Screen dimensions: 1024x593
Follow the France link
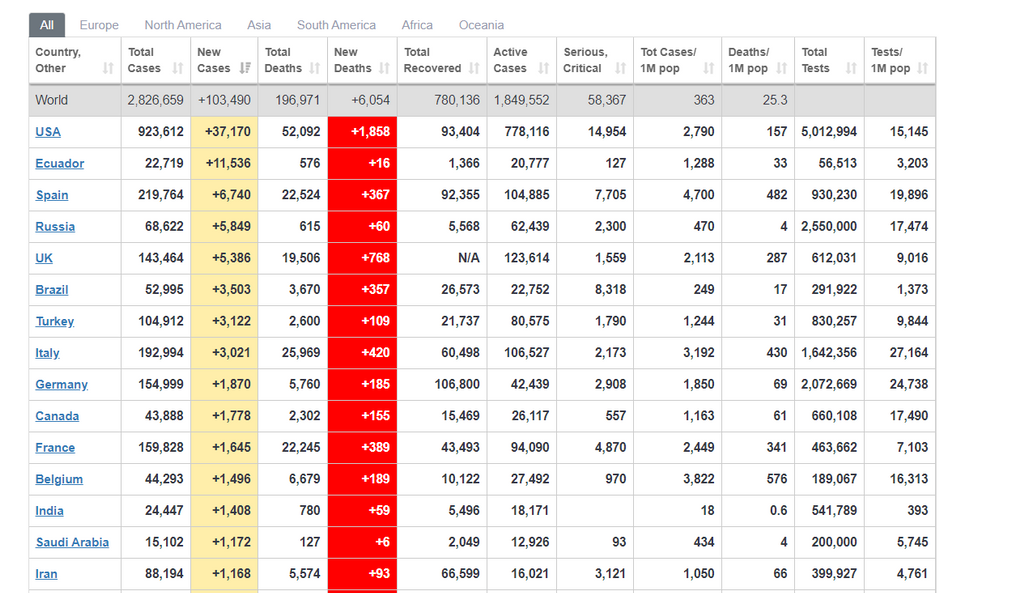tap(55, 448)
